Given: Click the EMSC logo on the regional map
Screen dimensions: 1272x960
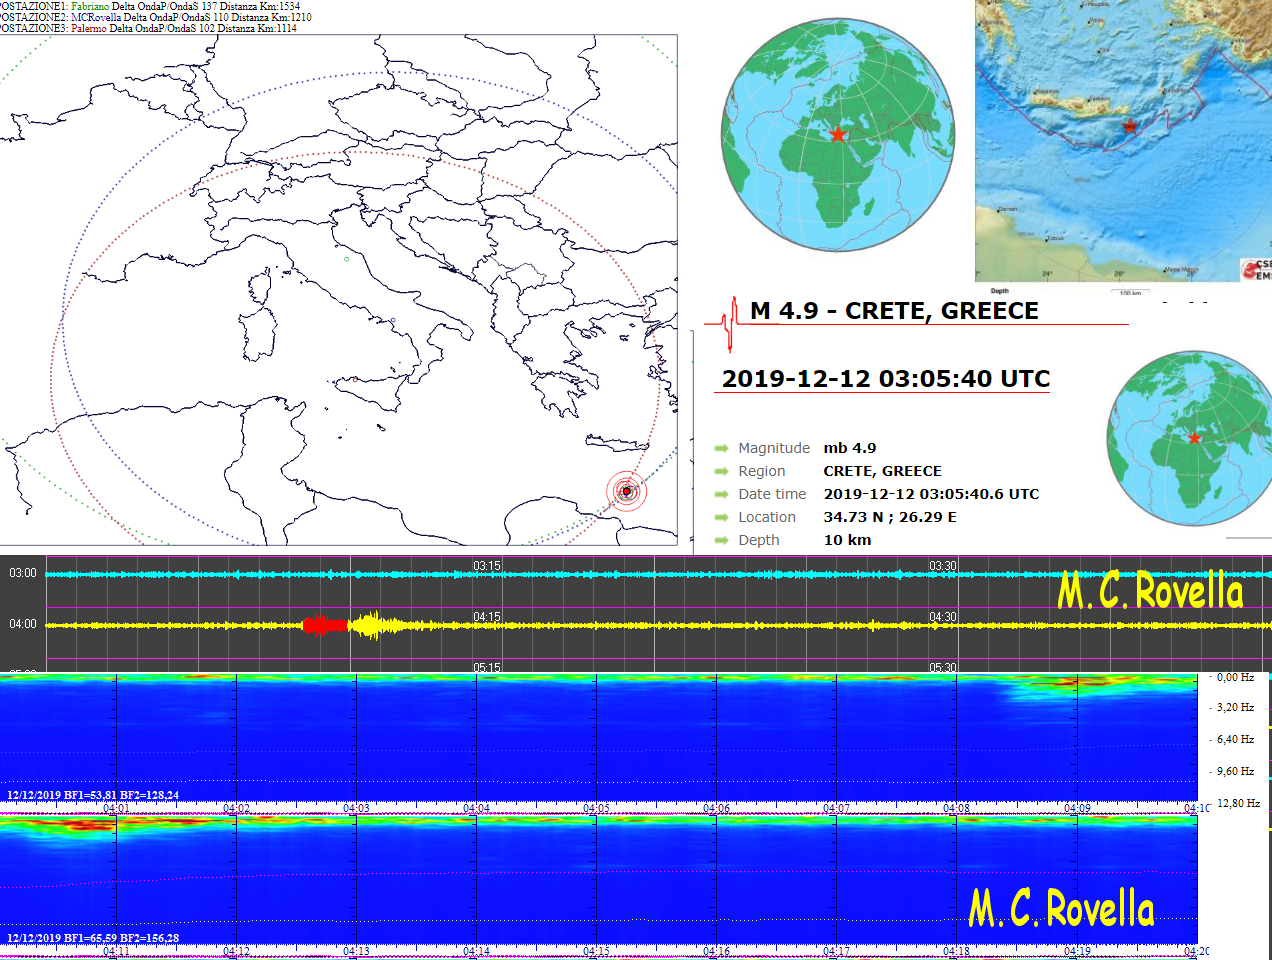Looking at the screenshot, I should click(x=1256, y=270).
